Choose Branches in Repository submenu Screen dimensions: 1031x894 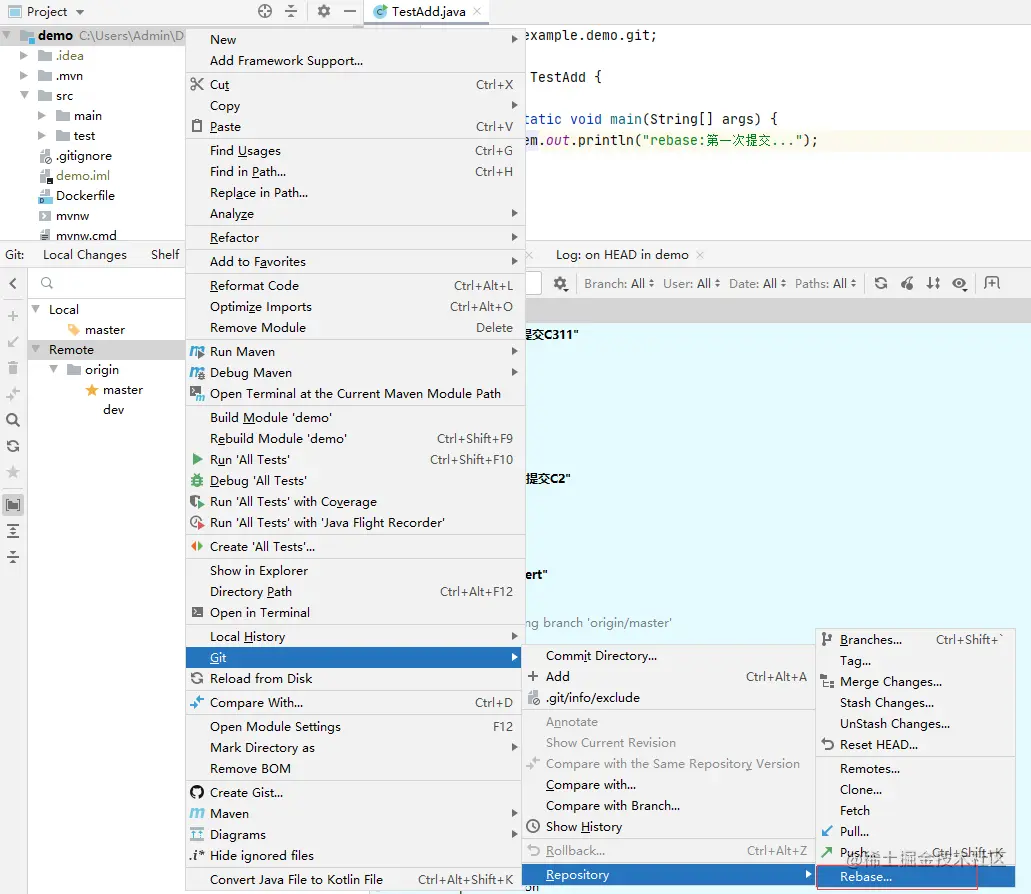point(915,639)
